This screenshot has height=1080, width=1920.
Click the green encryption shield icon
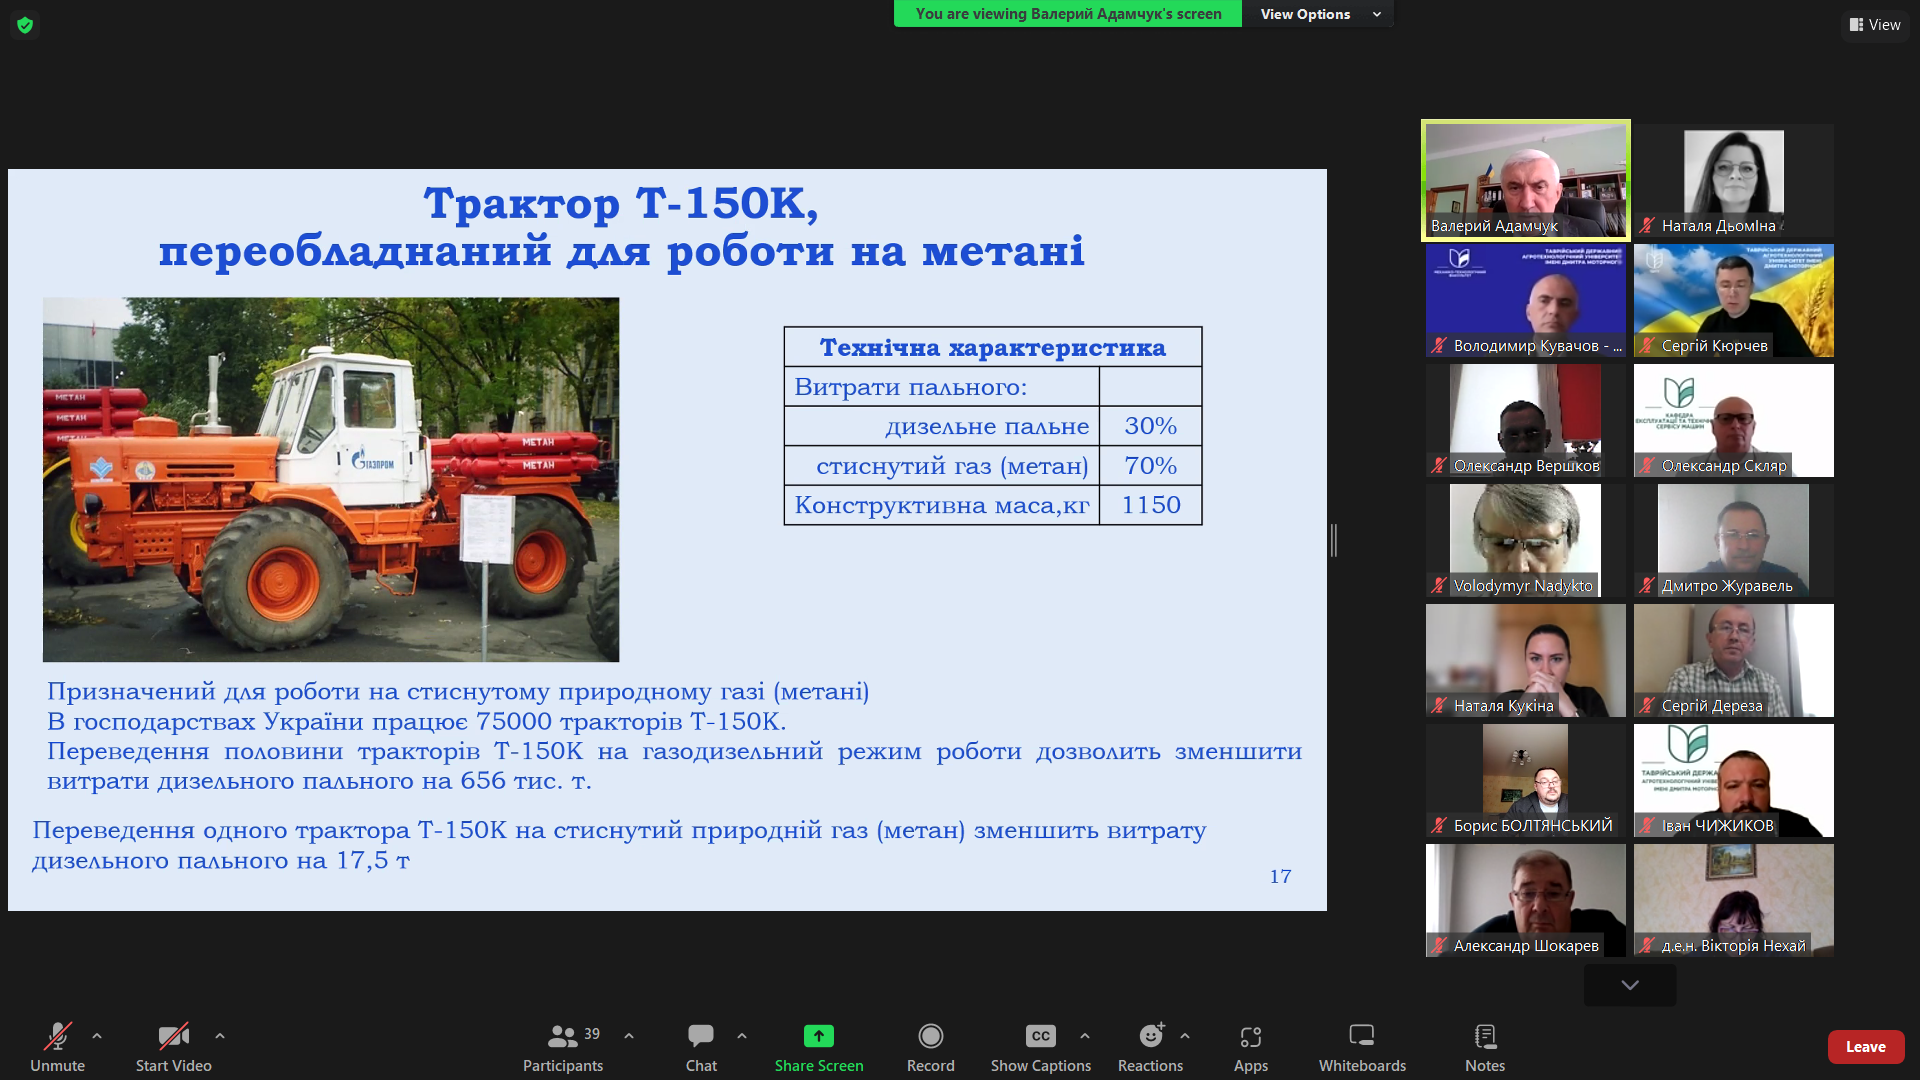(25, 25)
